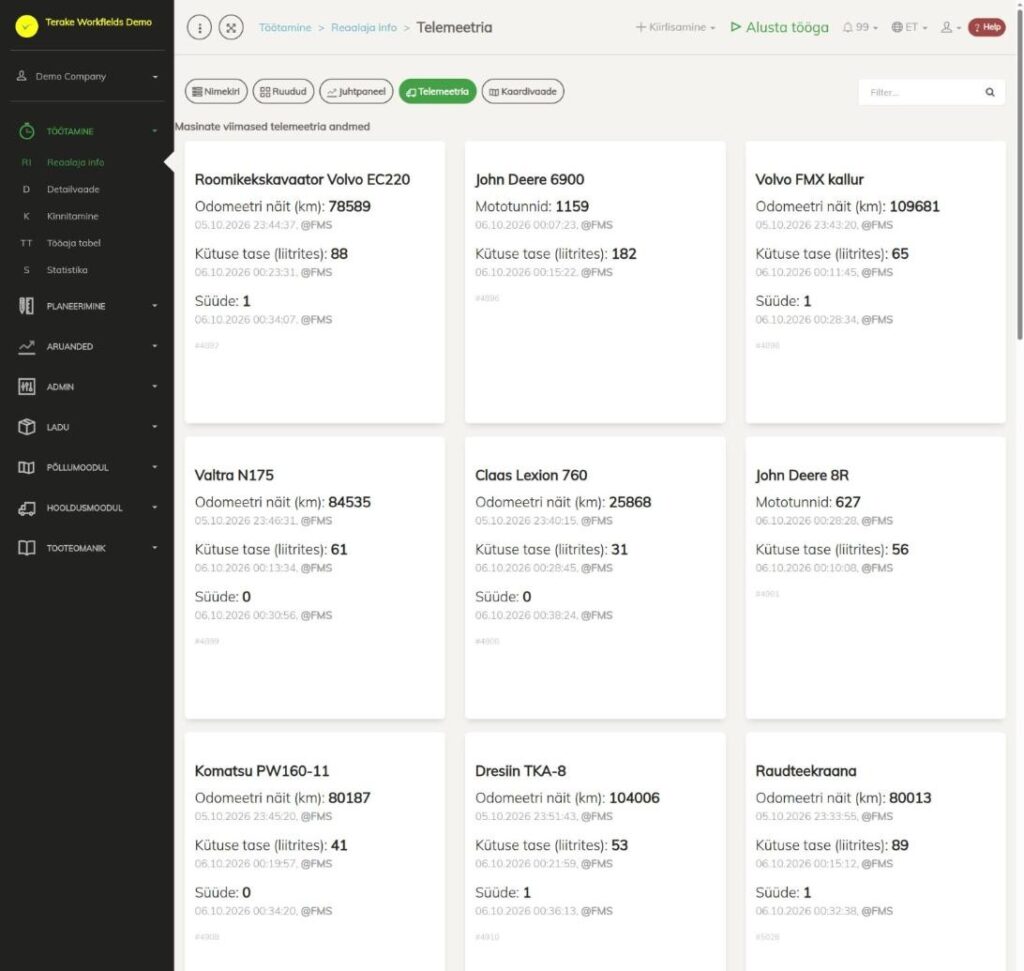This screenshot has width=1024, height=971.
Task: Open the user profile menu icon
Action: click(x=950, y=27)
